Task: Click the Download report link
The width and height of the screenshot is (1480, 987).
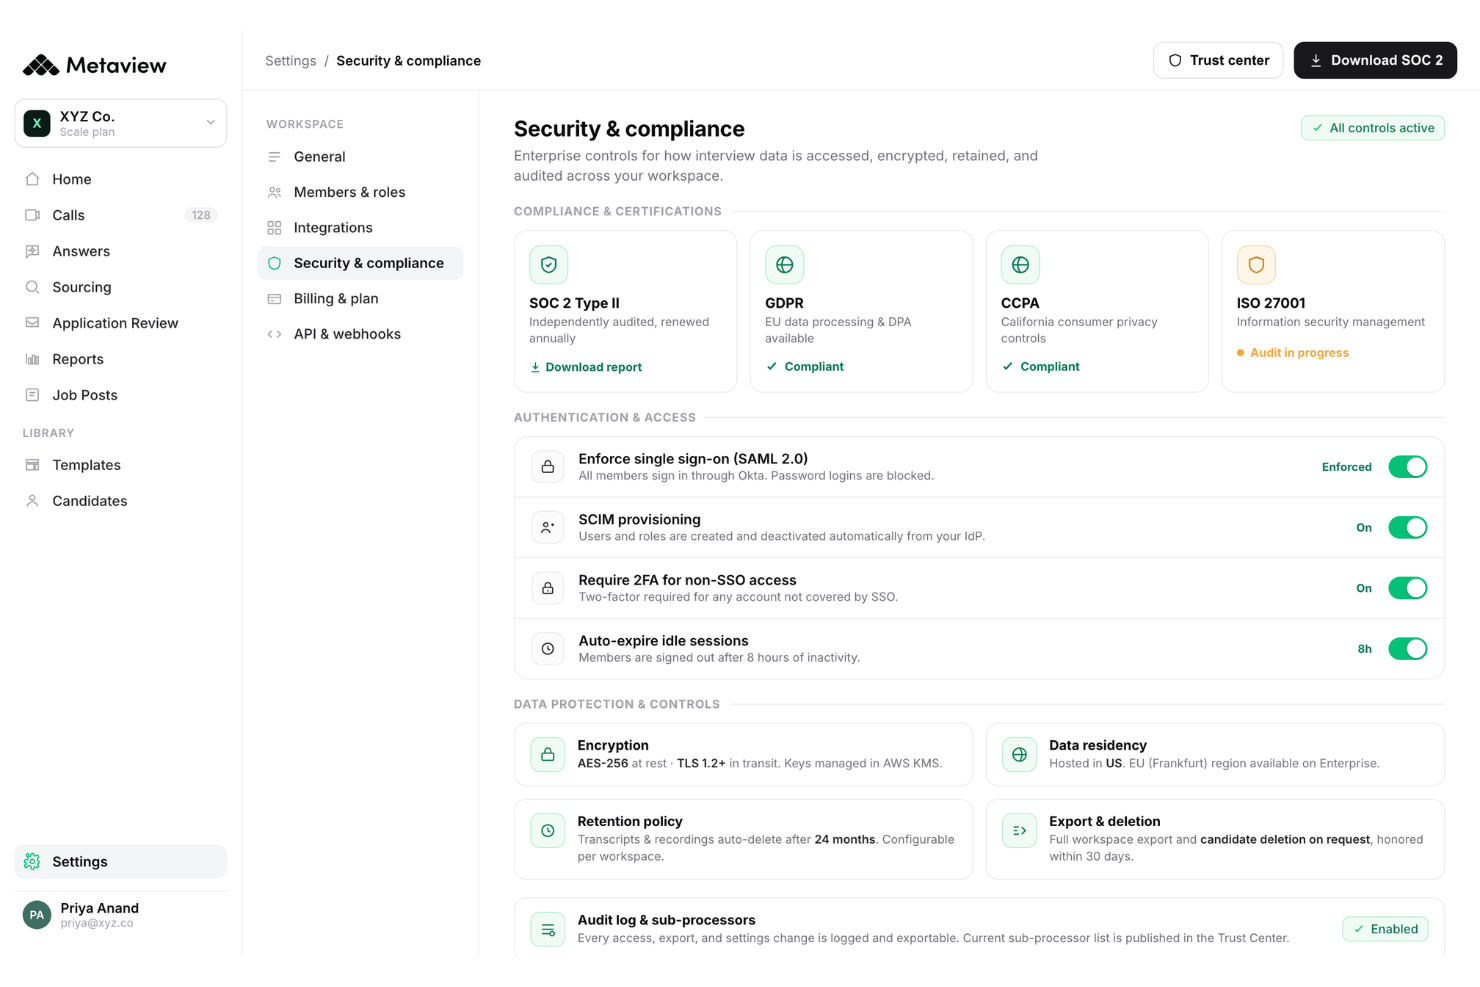Action: pos(586,367)
